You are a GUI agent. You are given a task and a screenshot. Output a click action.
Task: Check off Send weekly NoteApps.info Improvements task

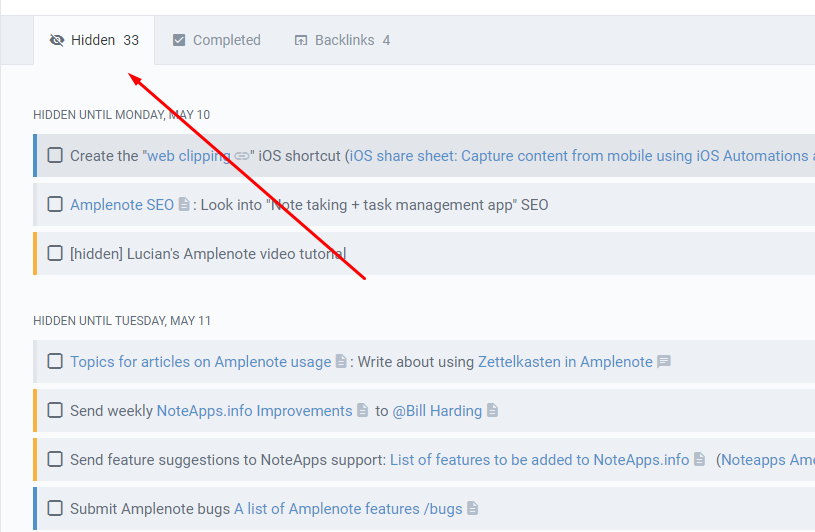[55, 410]
